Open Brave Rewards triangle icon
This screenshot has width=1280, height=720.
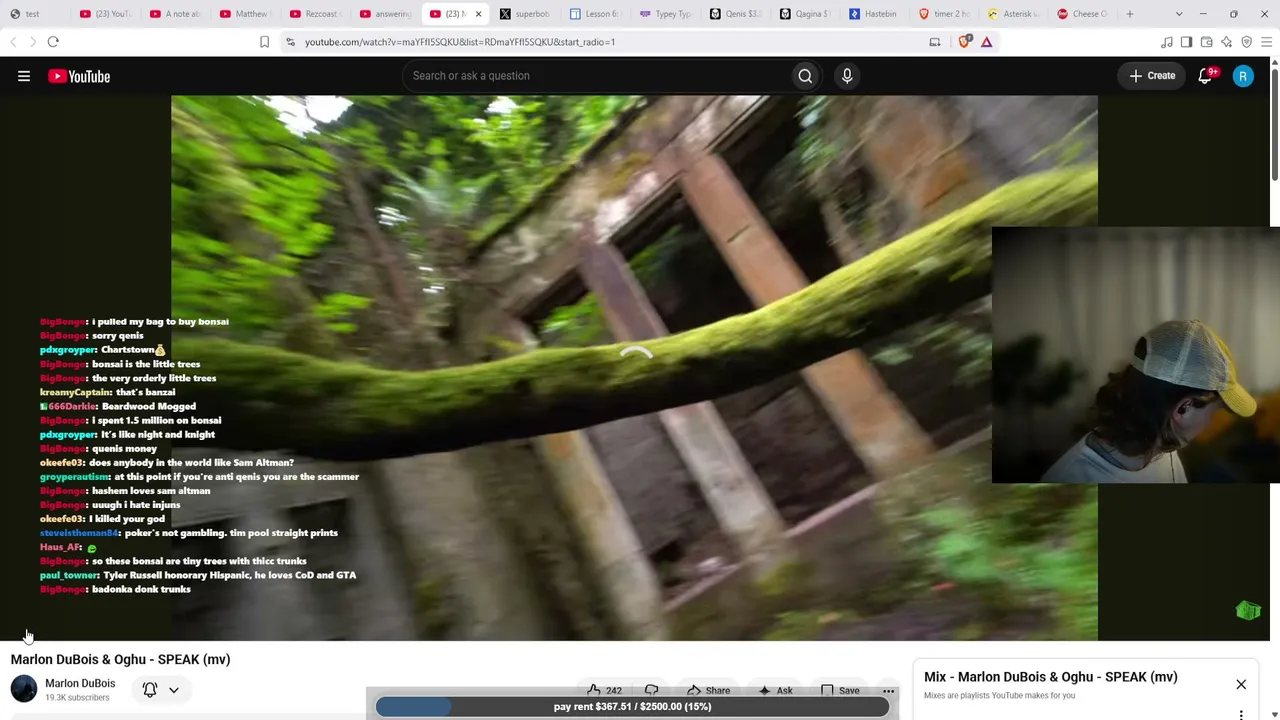pyautogui.click(x=986, y=42)
